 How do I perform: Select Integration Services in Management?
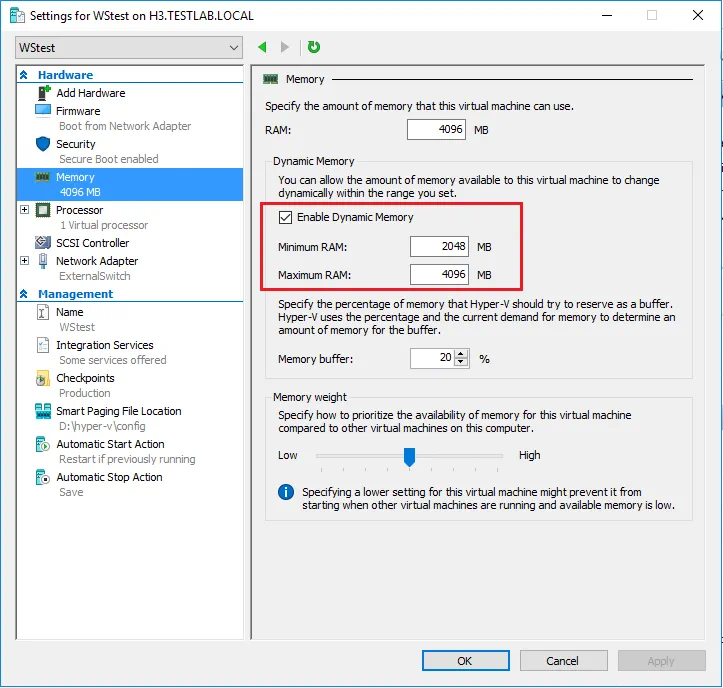point(104,345)
